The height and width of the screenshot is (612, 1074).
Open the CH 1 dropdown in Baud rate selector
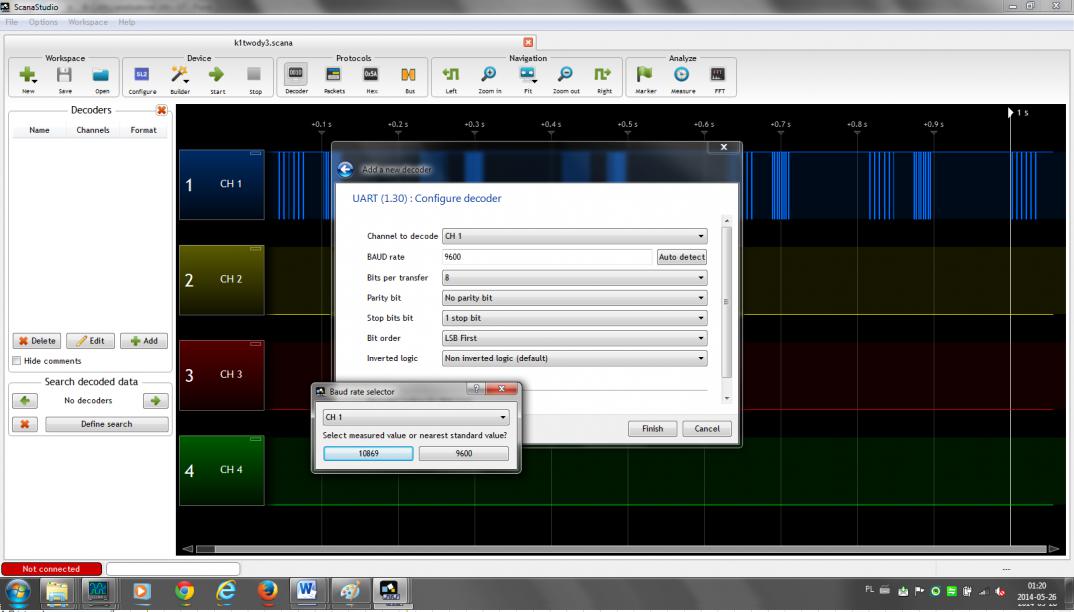click(x=416, y=417)
